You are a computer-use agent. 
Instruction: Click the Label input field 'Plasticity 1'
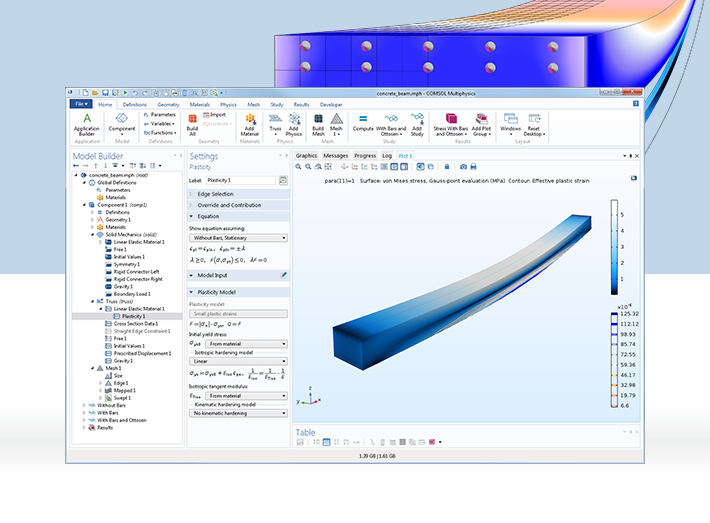click(240, 180)
